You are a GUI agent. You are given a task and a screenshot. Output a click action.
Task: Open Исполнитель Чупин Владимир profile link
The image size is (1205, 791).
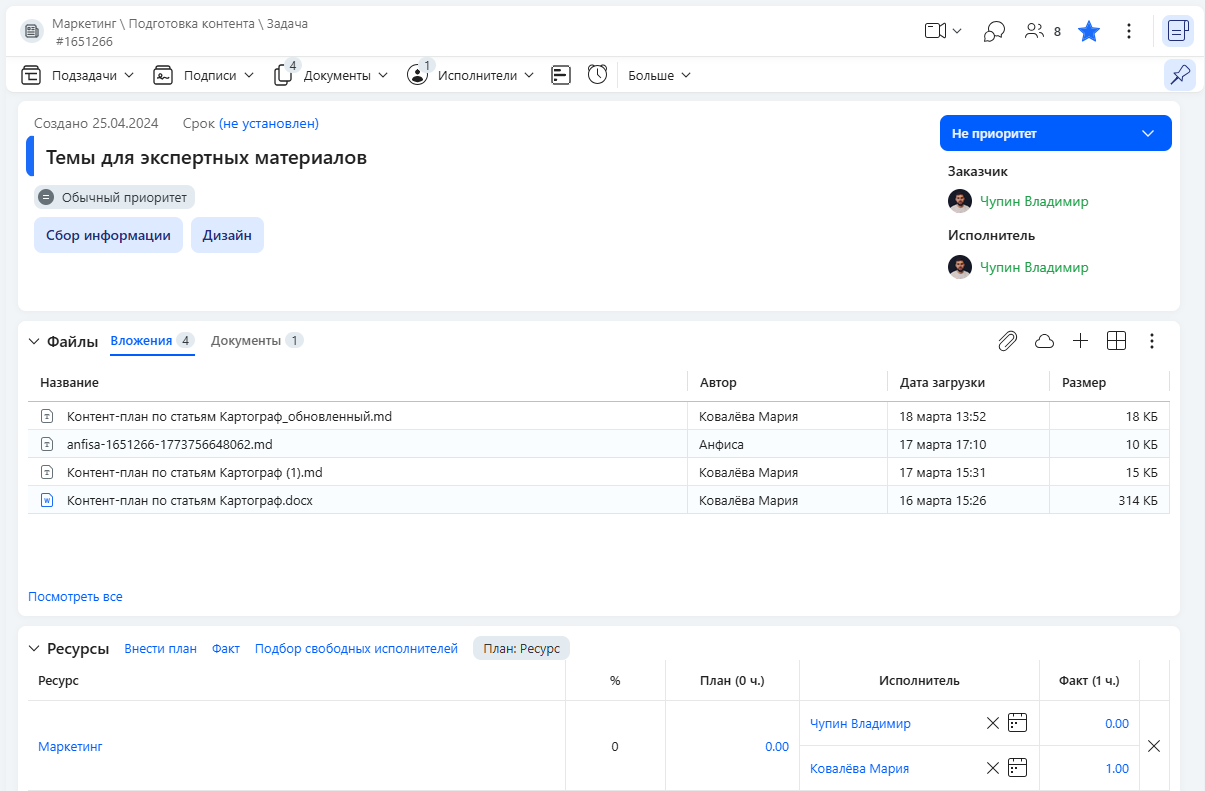point(1034,267)
